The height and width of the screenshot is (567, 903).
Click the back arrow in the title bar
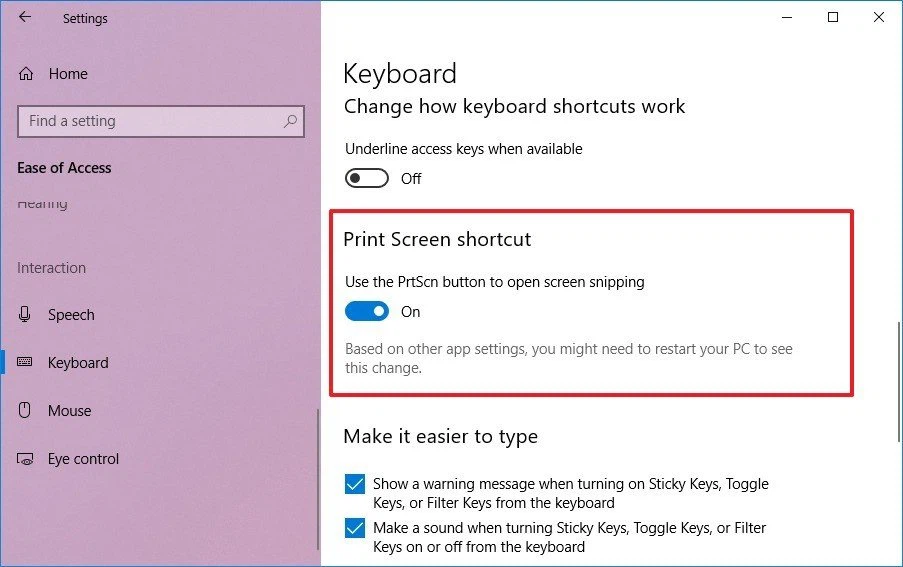pos(25,17)
